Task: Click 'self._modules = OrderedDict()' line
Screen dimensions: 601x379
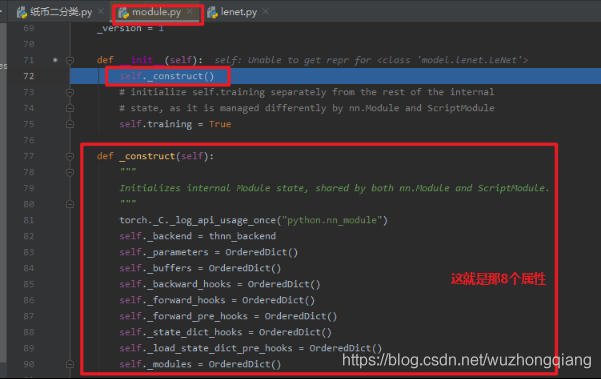Action: (200, 364)
